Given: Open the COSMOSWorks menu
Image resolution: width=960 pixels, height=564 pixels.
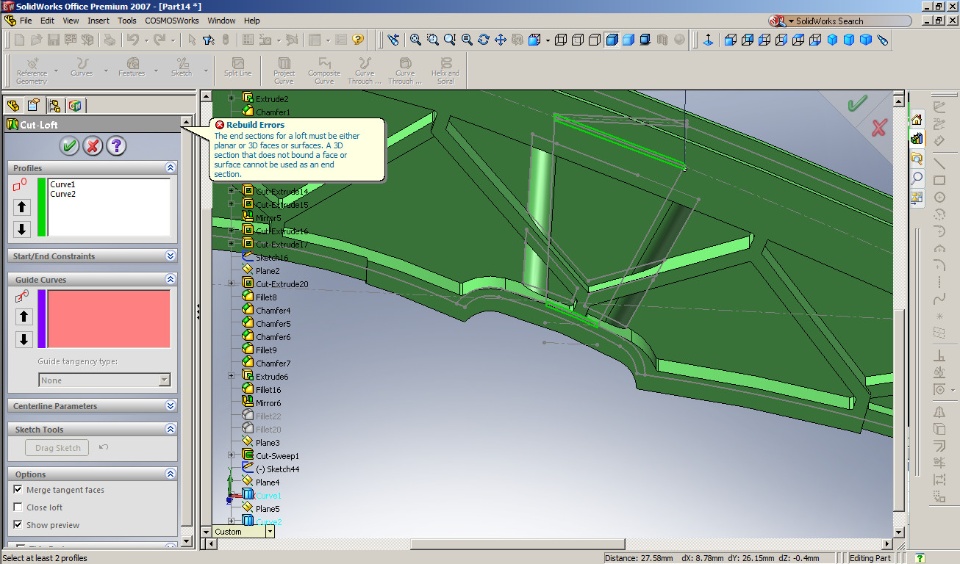Looking at the screenshot, I should [x=171, y=20].
